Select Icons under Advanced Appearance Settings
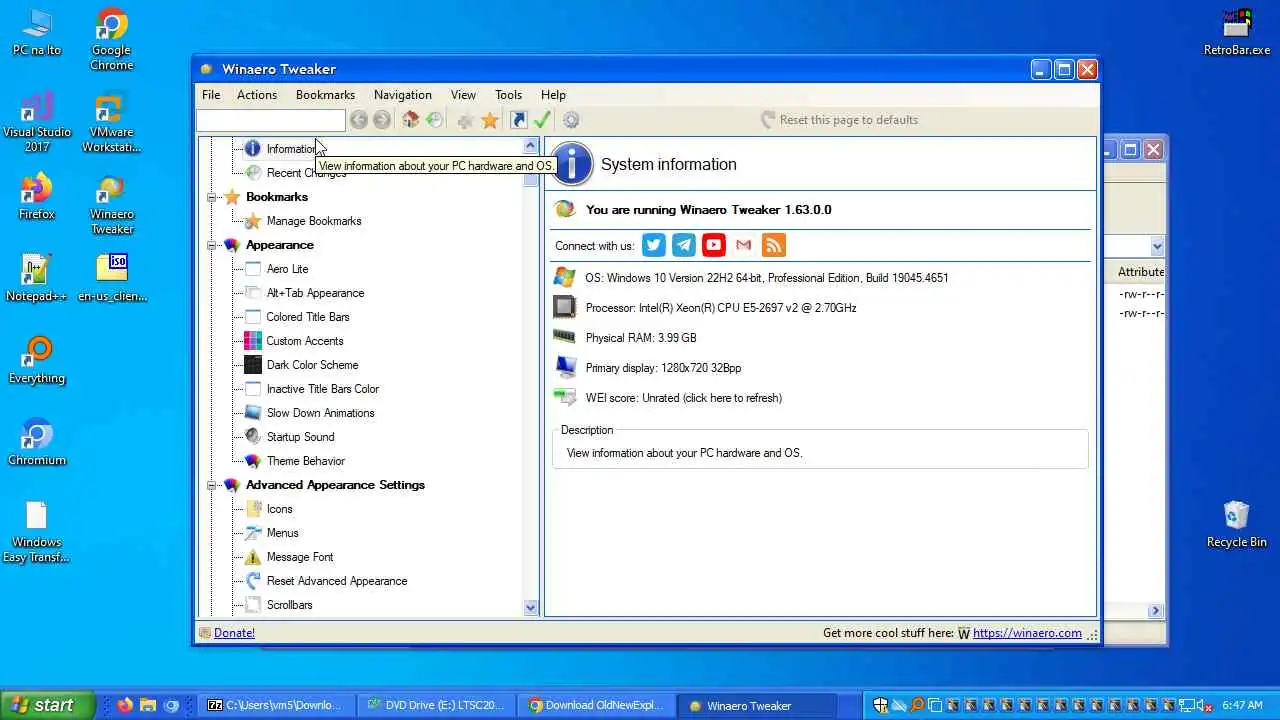This screenshot has height=720, width=1280. pos(279,509)
